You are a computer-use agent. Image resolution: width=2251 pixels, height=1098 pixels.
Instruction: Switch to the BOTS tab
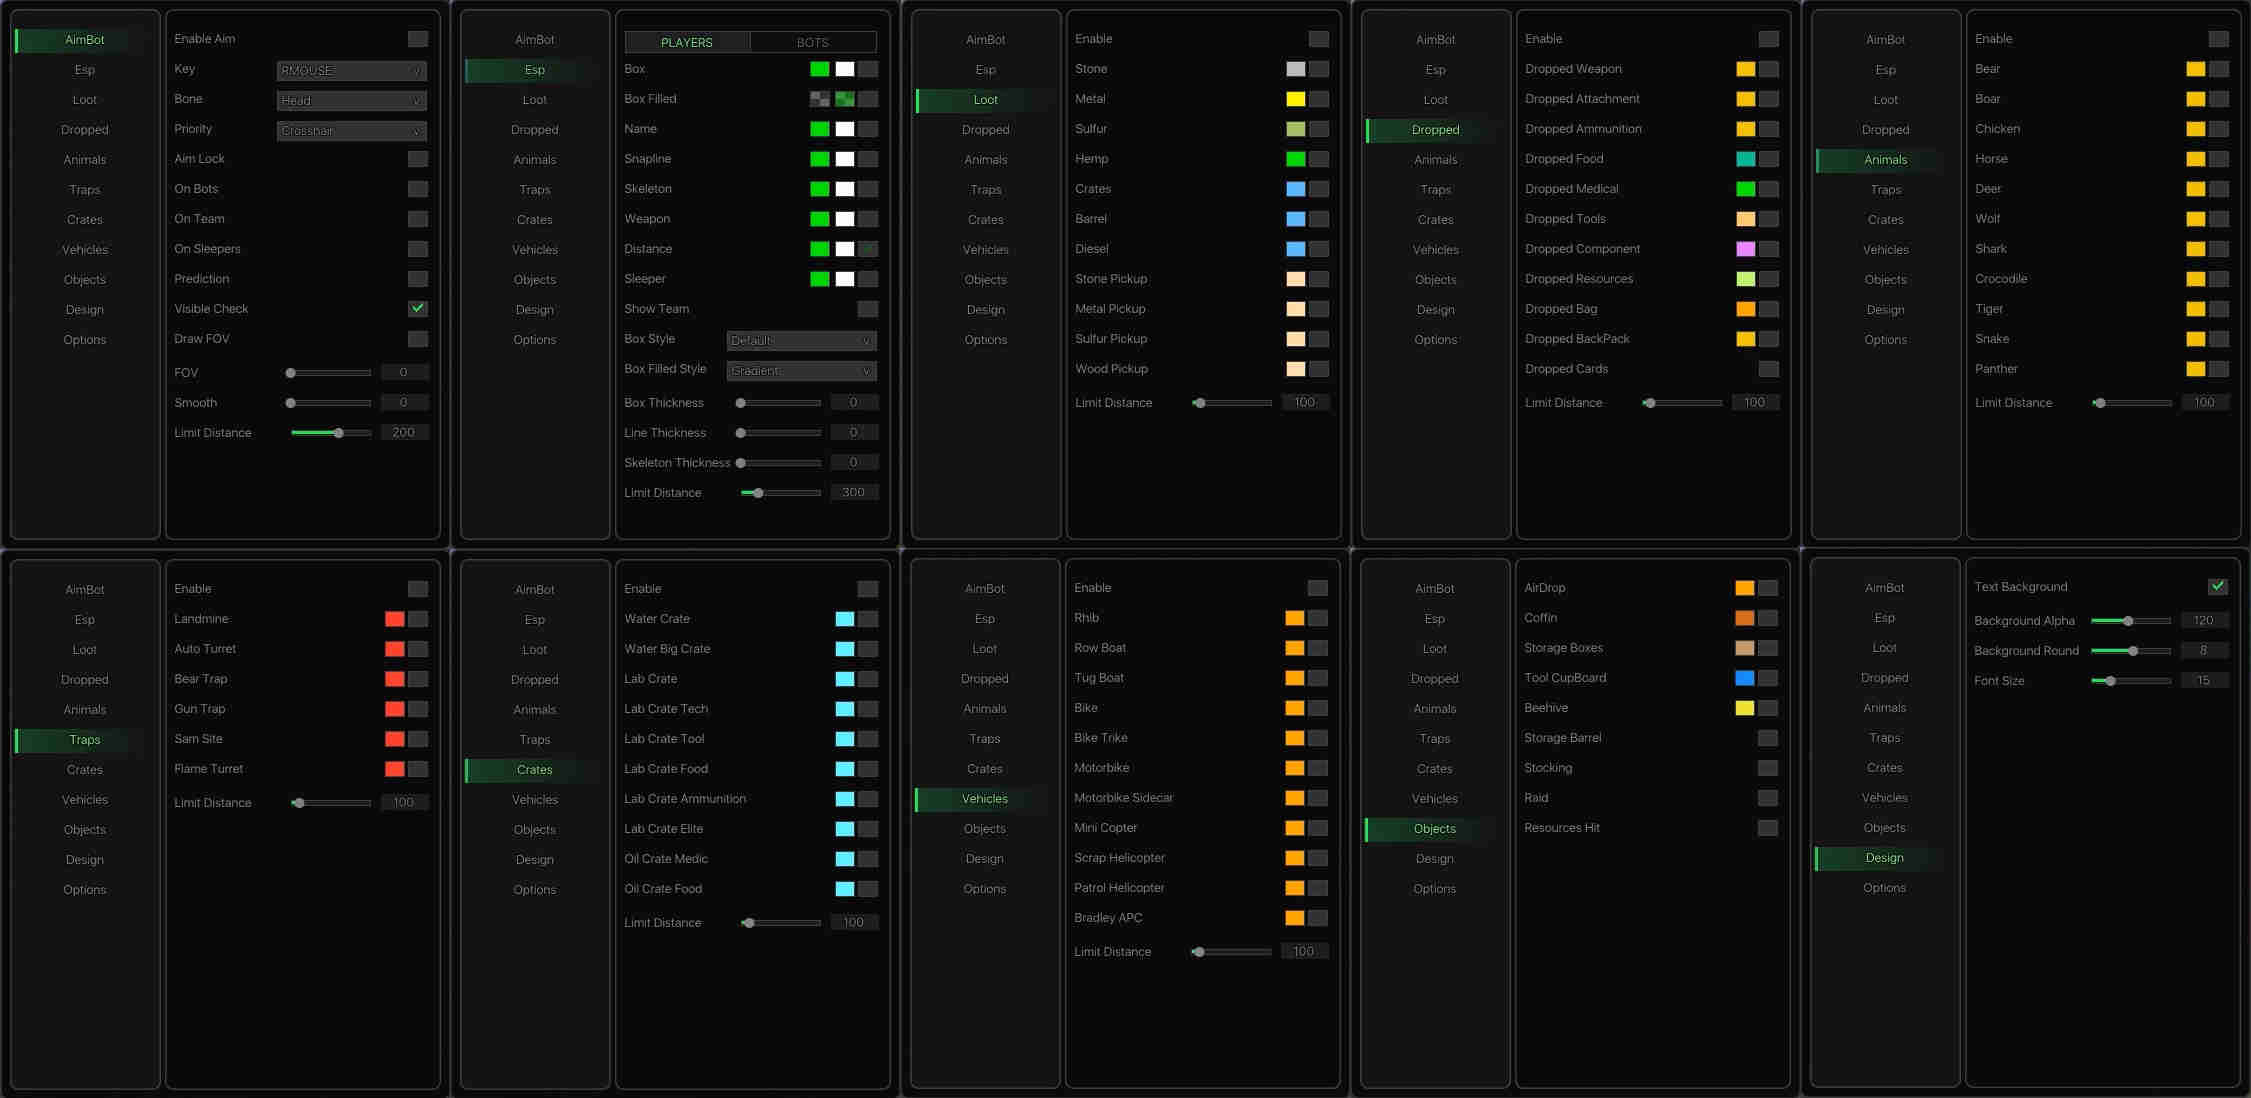pyautogui.click(x=813, y=42)
